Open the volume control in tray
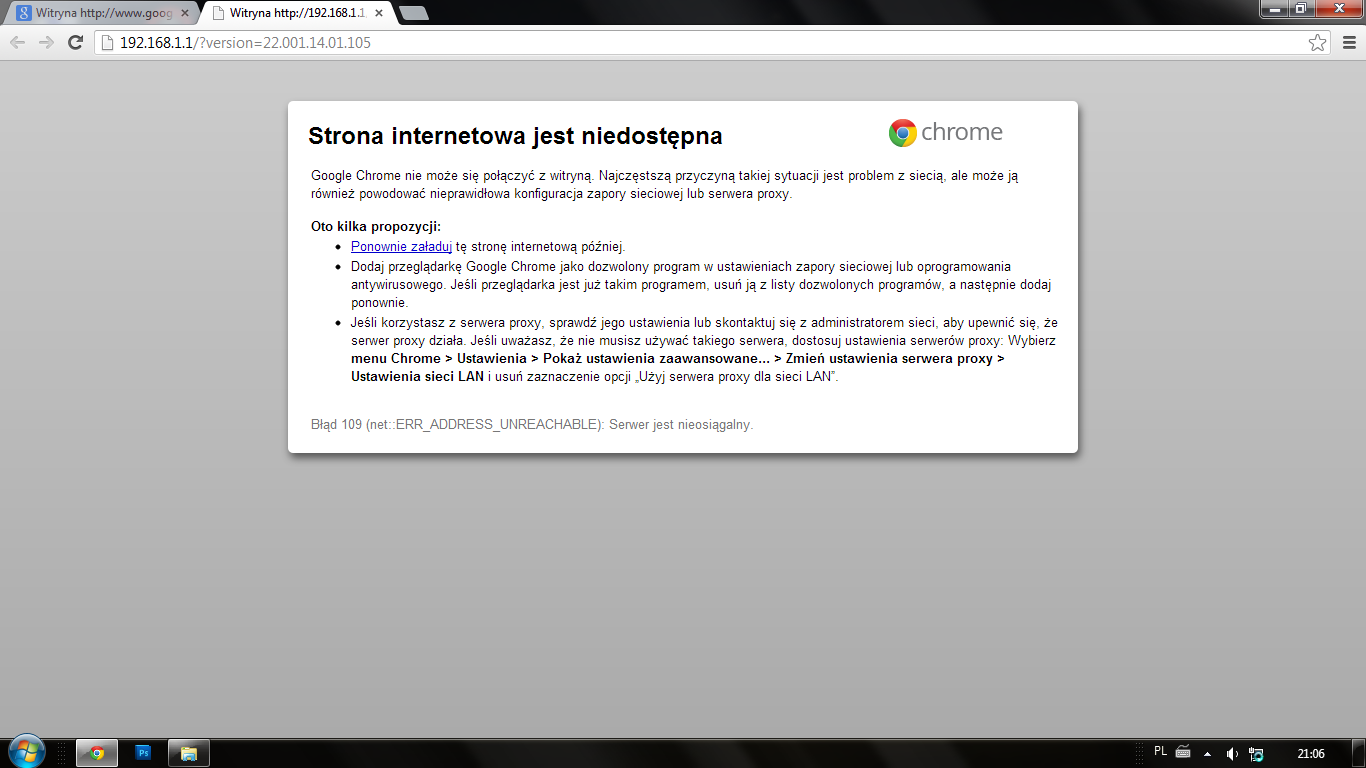Image resolution: width=1366 pixels, height=768 pixels. (1232, 753)
